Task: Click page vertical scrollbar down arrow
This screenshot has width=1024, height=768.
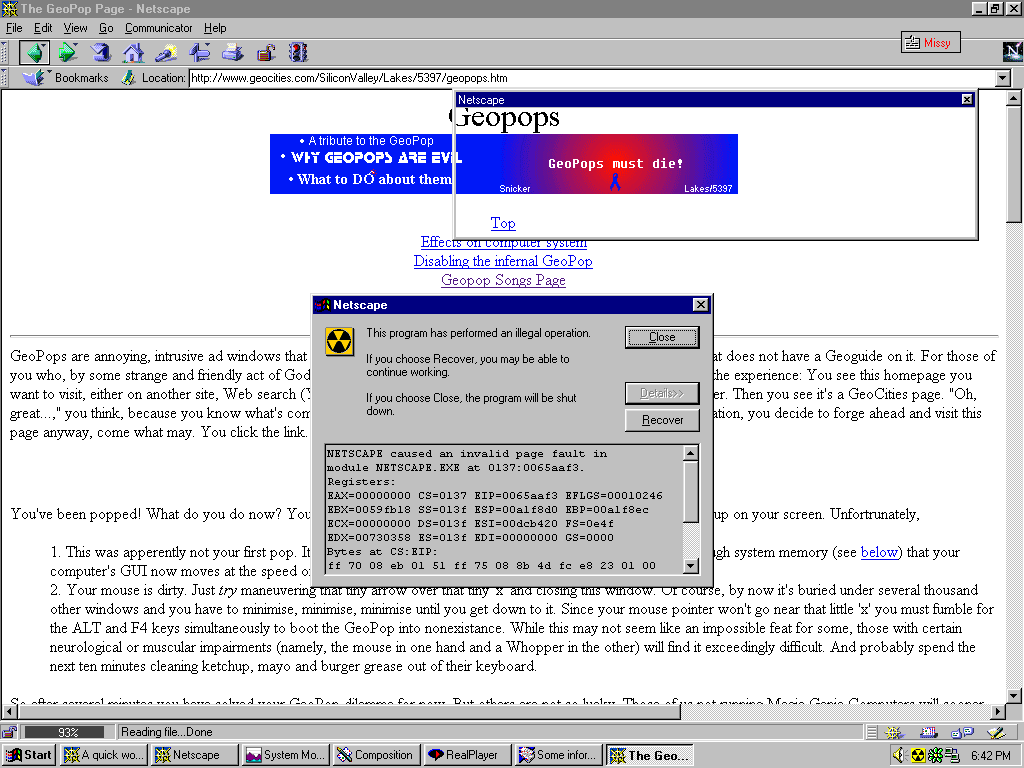Action: point(1014,696)
